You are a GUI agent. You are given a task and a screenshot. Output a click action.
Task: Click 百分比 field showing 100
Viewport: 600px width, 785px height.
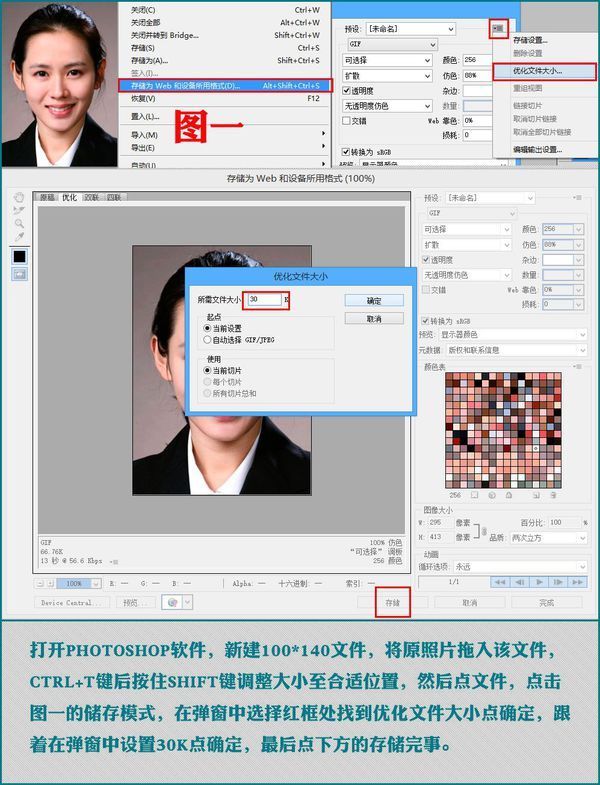point(563,522)
